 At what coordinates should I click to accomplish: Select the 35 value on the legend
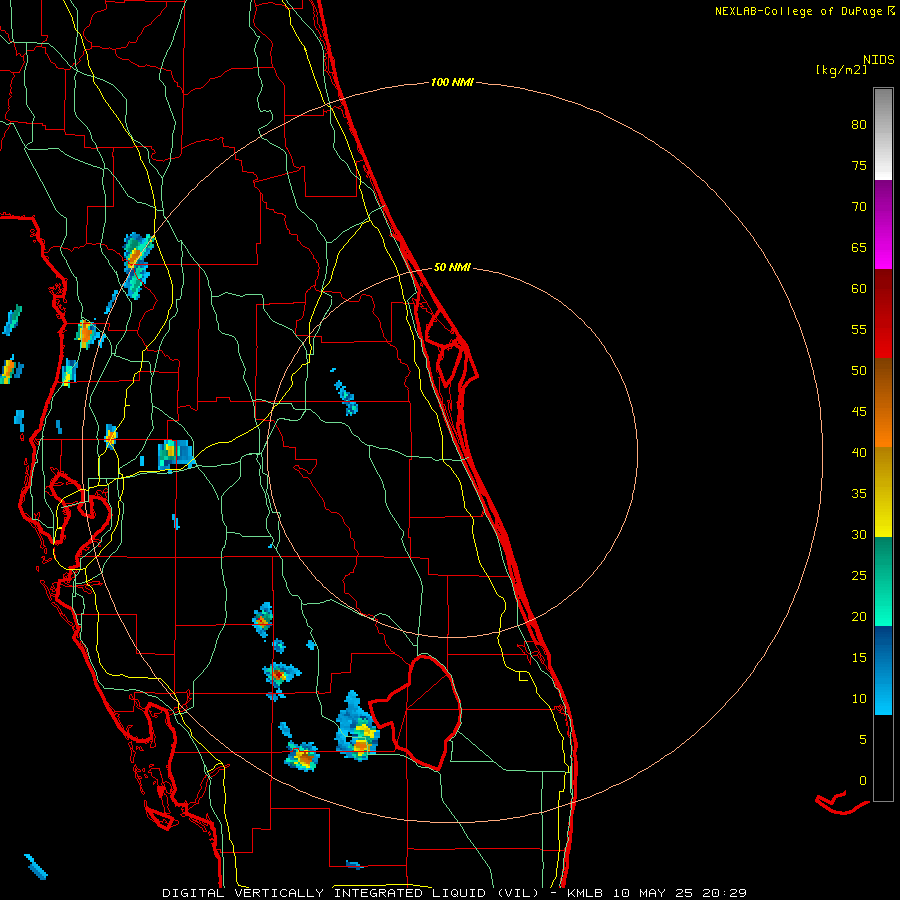pyautogui.click(x=859, y=494)
